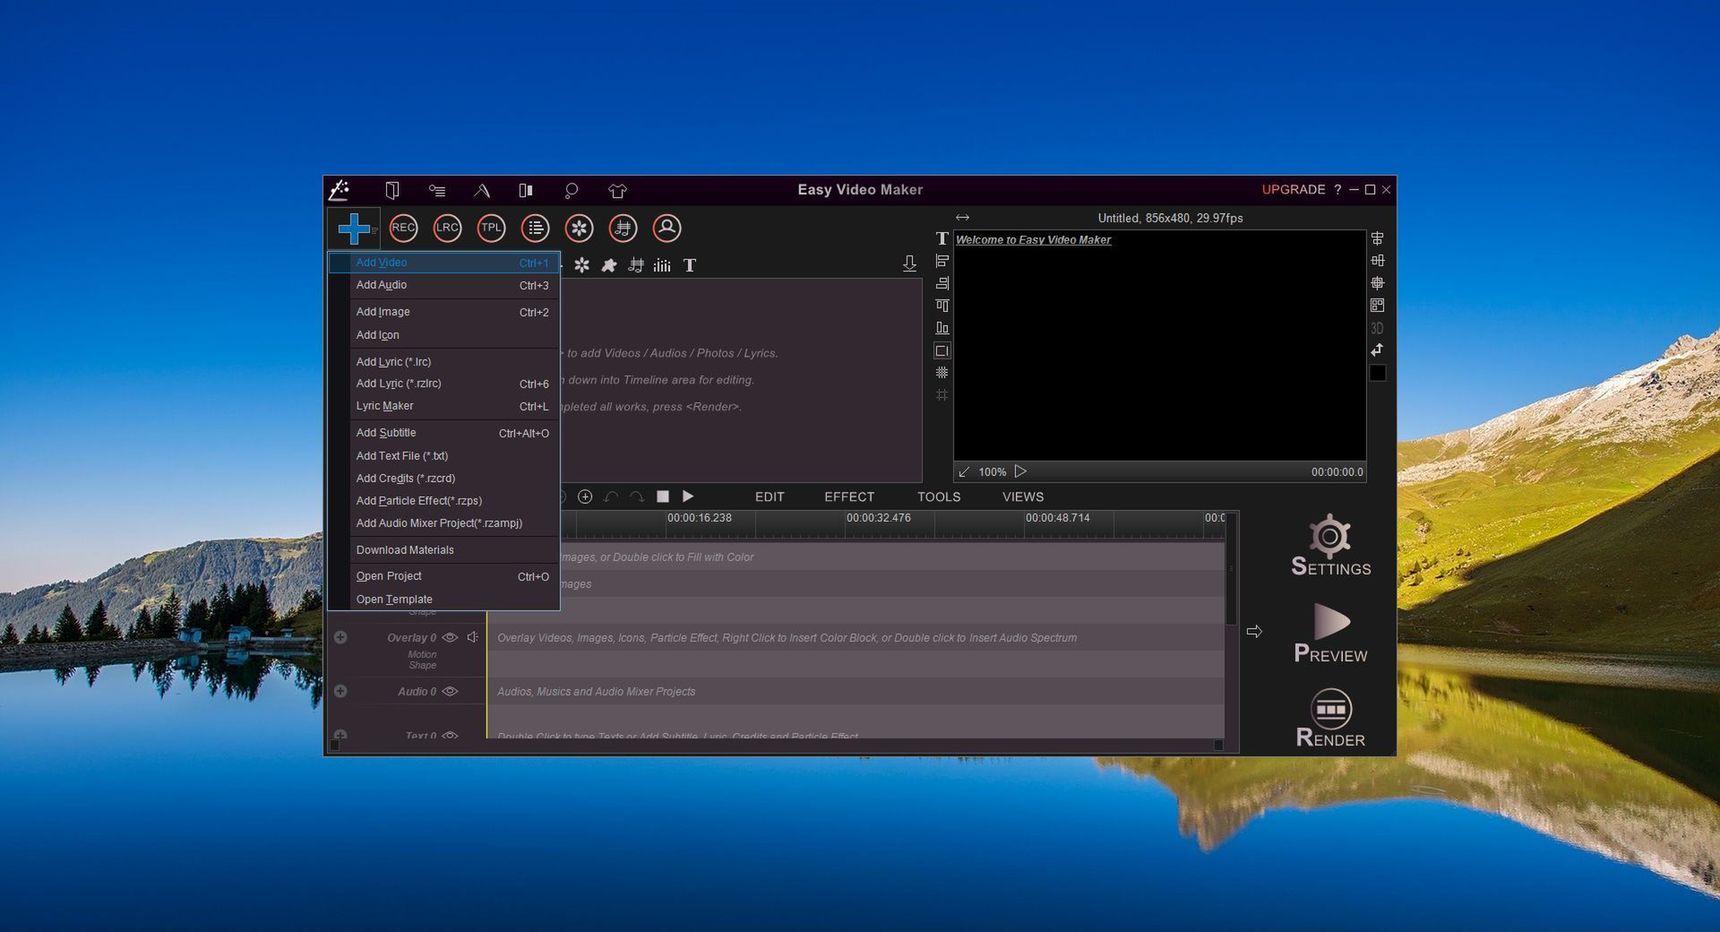Screen dimensions: 1720x932
Task: Select Add Particle Effect menu entry
Action: (x=444, y=501)
